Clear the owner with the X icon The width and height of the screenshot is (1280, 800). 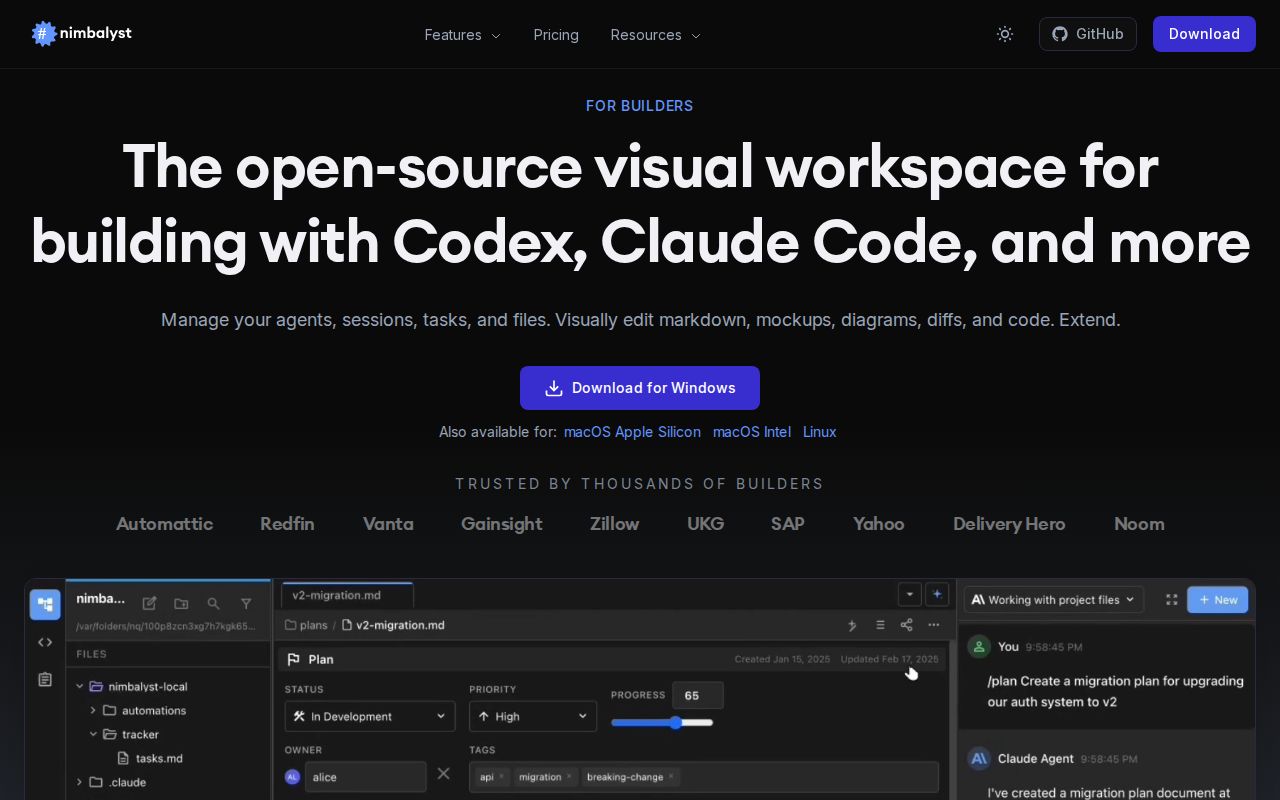(x=444, y=774)
